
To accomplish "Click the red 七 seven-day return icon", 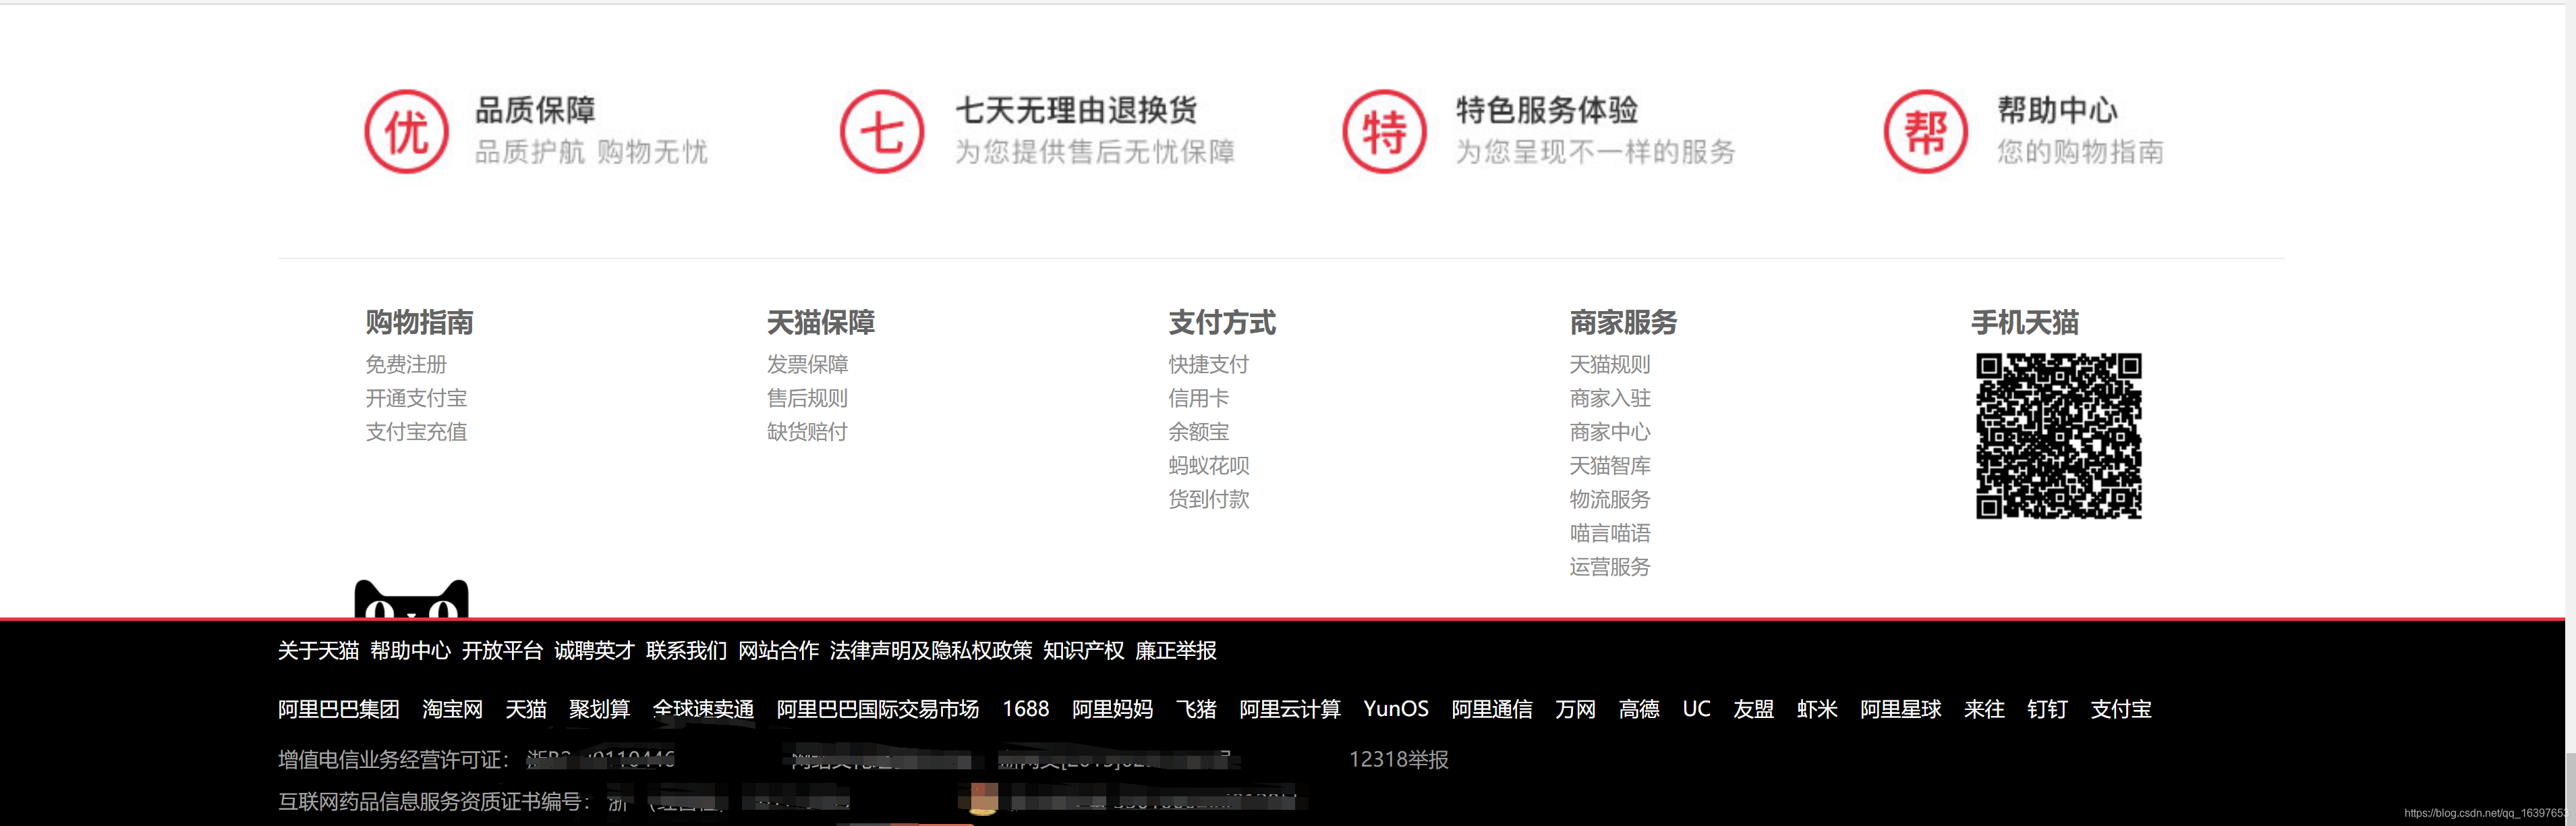I will [x=881, y=131].
